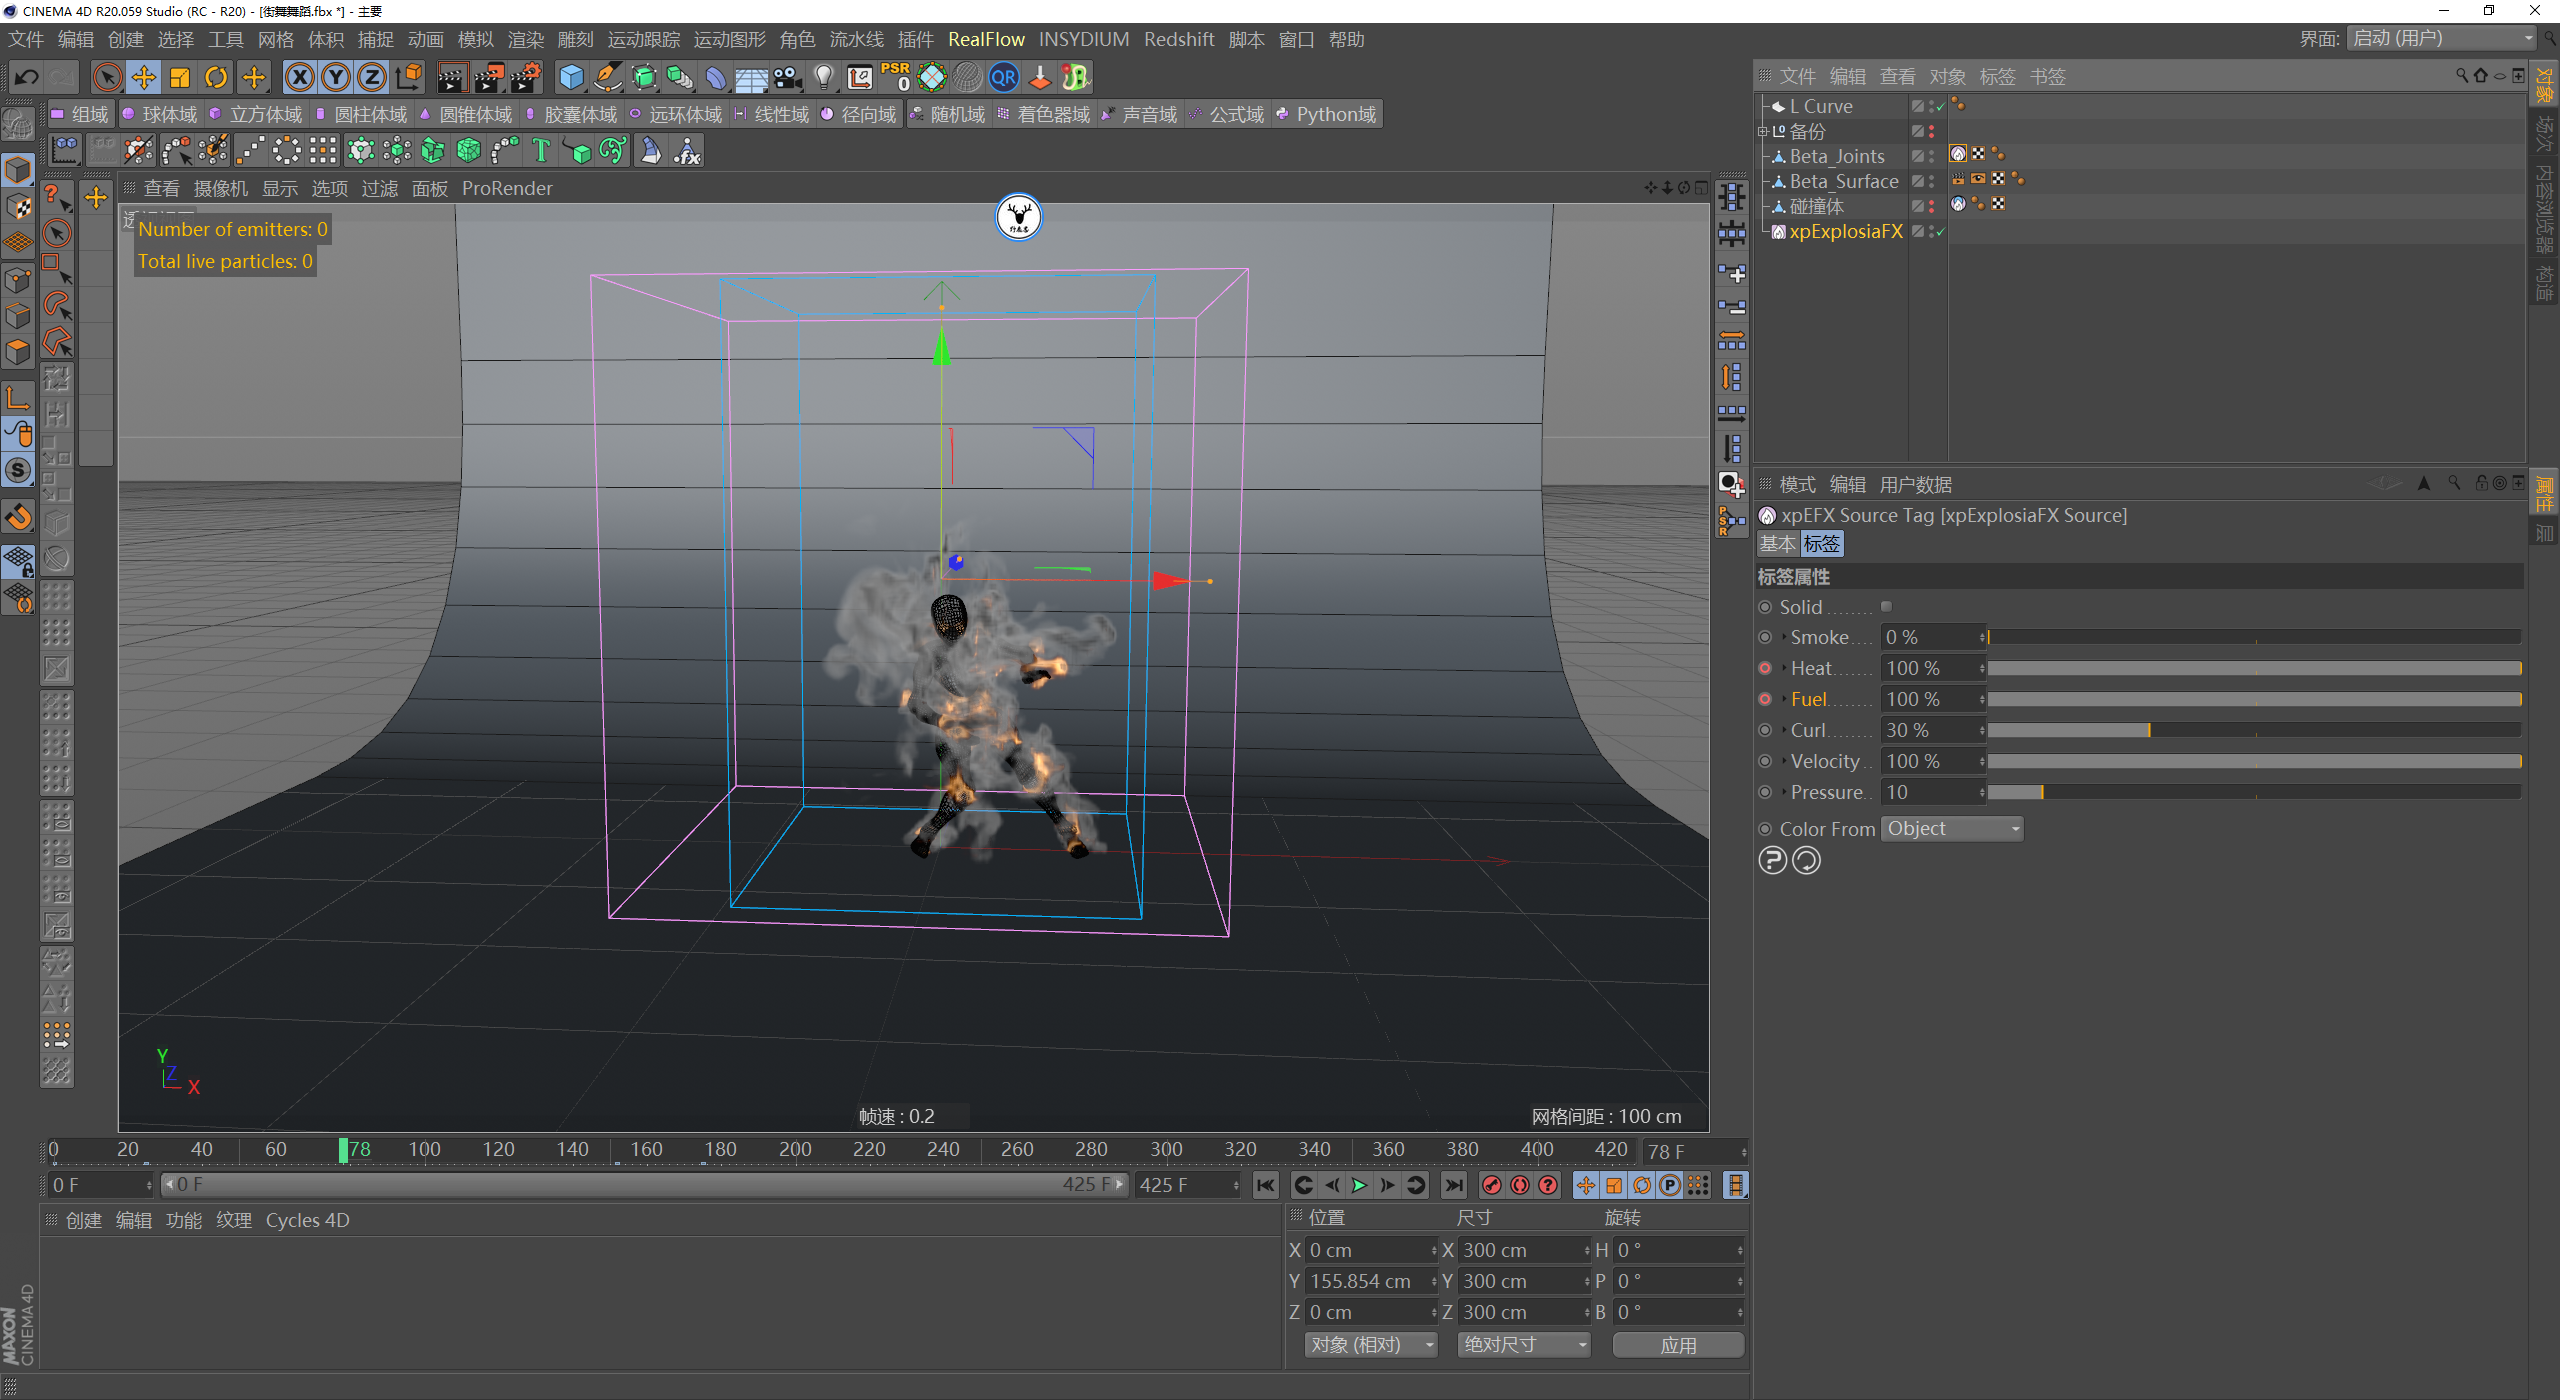The height and width of the screenshot is (1400, 2560).
Task: Open the RealFlow menu
Action: point(985,39)
